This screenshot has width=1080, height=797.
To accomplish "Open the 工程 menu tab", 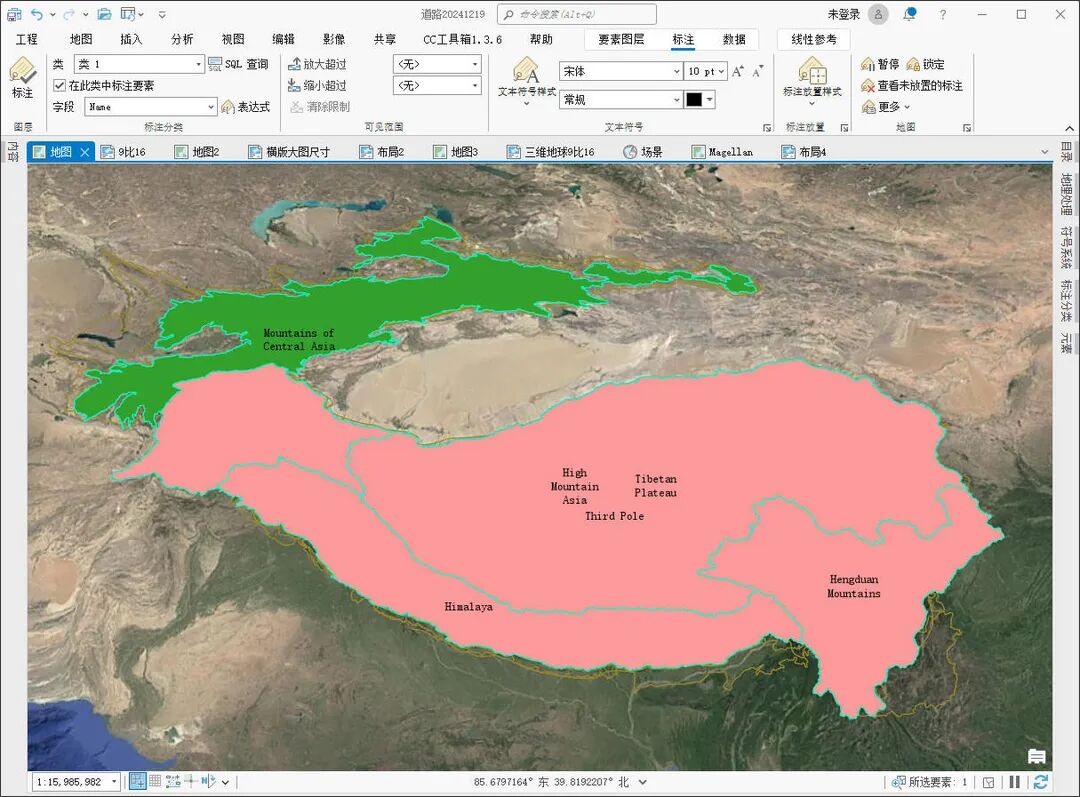I will pyautogui.click(x=27, y=39).
